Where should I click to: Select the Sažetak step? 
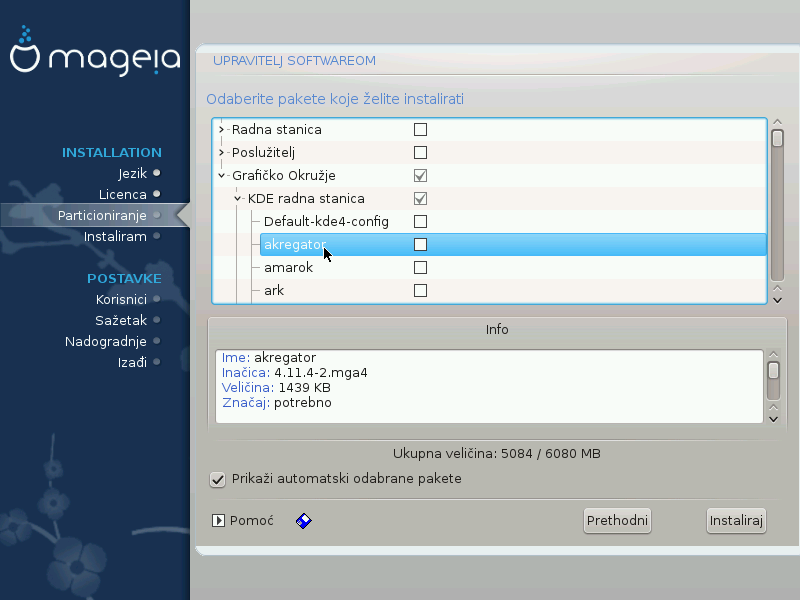pyautogui.click(x=121, y=320)
